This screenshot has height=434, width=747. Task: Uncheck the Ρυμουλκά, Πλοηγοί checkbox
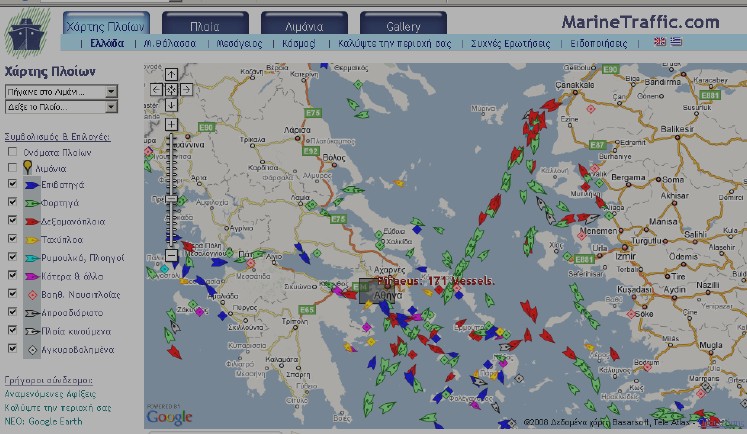coord(12,257)
